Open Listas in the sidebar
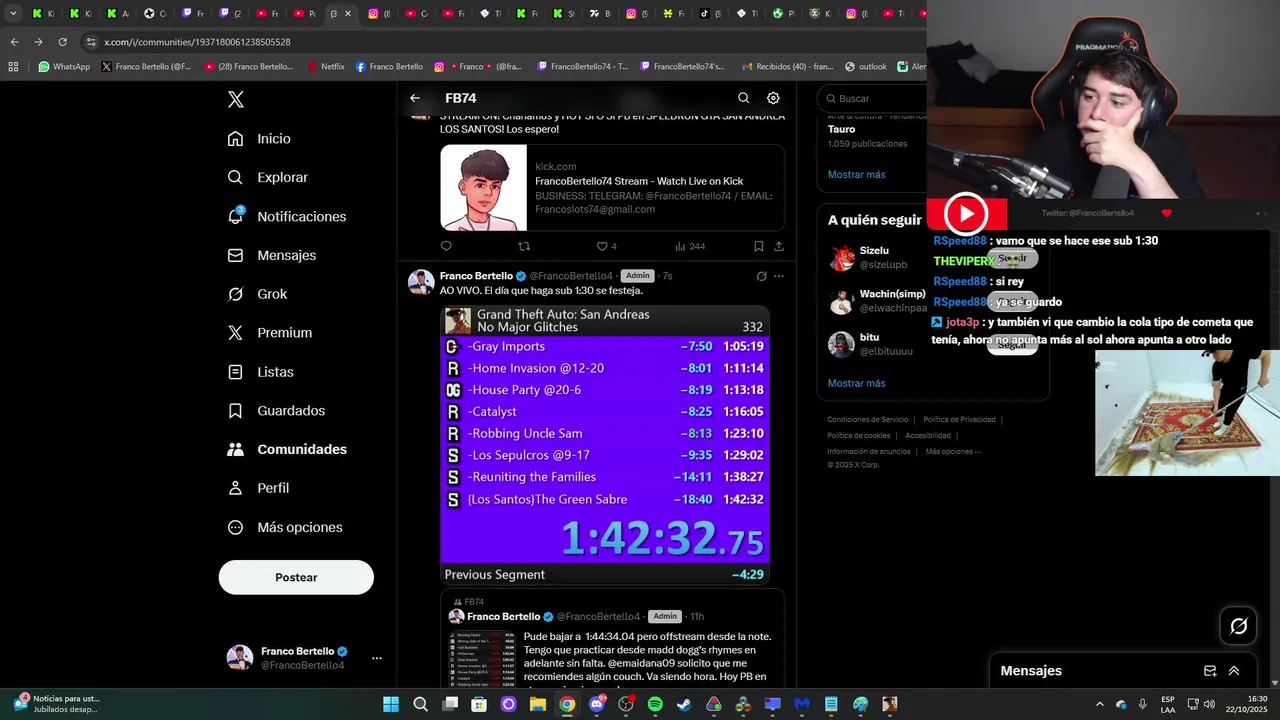The image size is (1280, 720). coord(260,372)
